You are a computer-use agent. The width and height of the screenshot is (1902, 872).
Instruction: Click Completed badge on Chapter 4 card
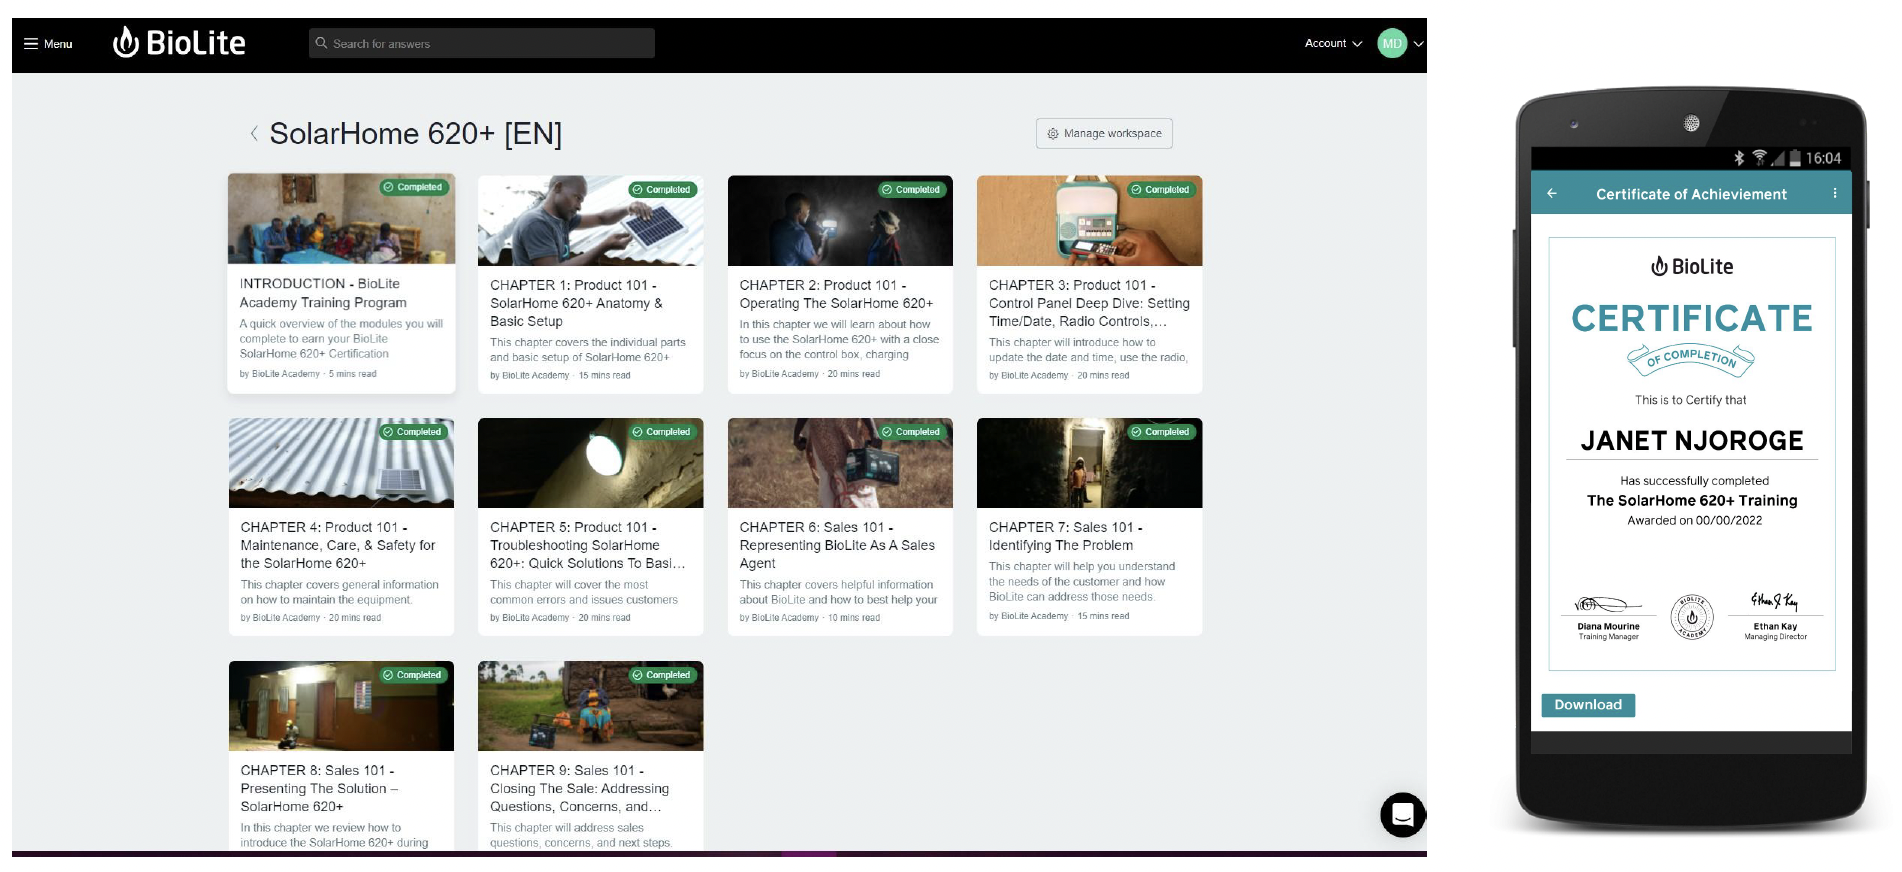click(x=413, y=432)
